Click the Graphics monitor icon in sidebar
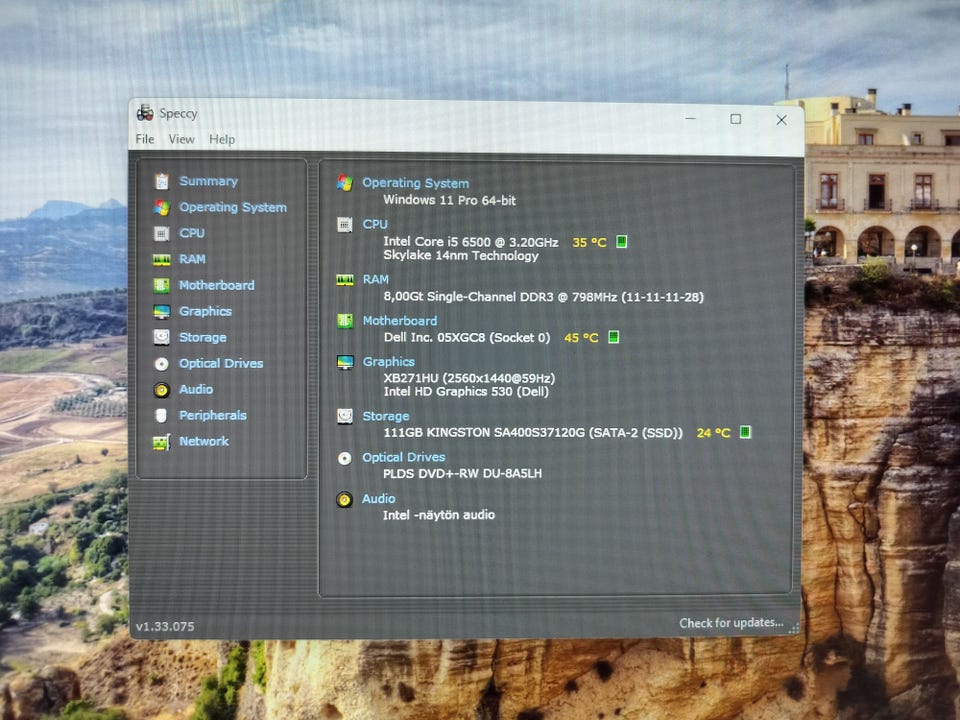This screenshot has height=720, width=960. [162, 312]
